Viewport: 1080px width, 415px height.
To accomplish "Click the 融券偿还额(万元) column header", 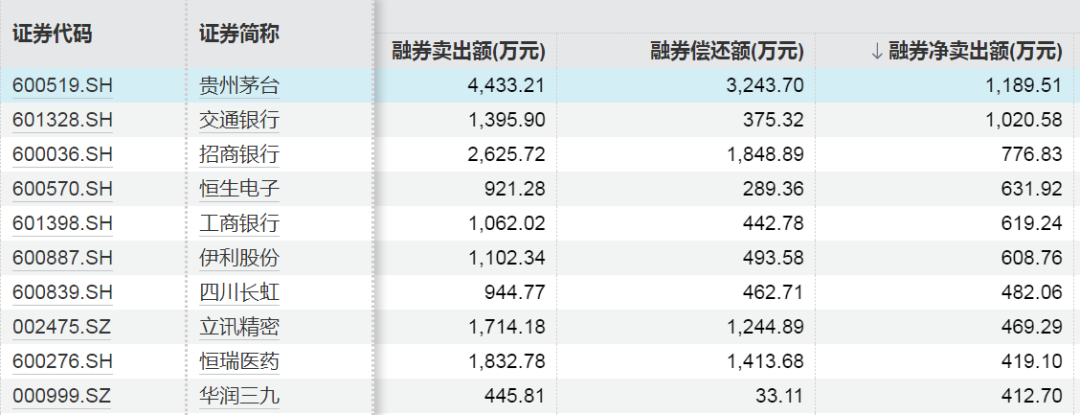I will coord(727,51).
